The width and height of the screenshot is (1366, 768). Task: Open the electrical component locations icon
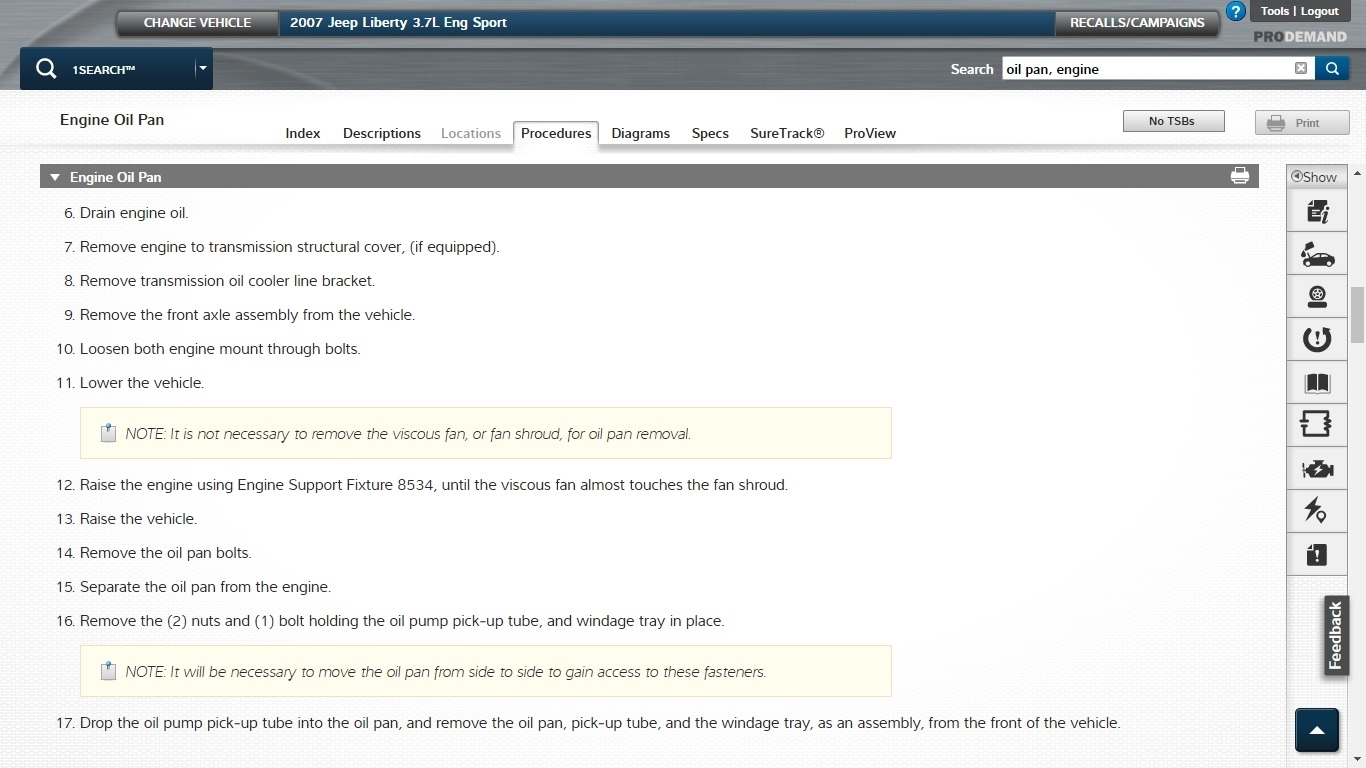(x=1317, y=511)
